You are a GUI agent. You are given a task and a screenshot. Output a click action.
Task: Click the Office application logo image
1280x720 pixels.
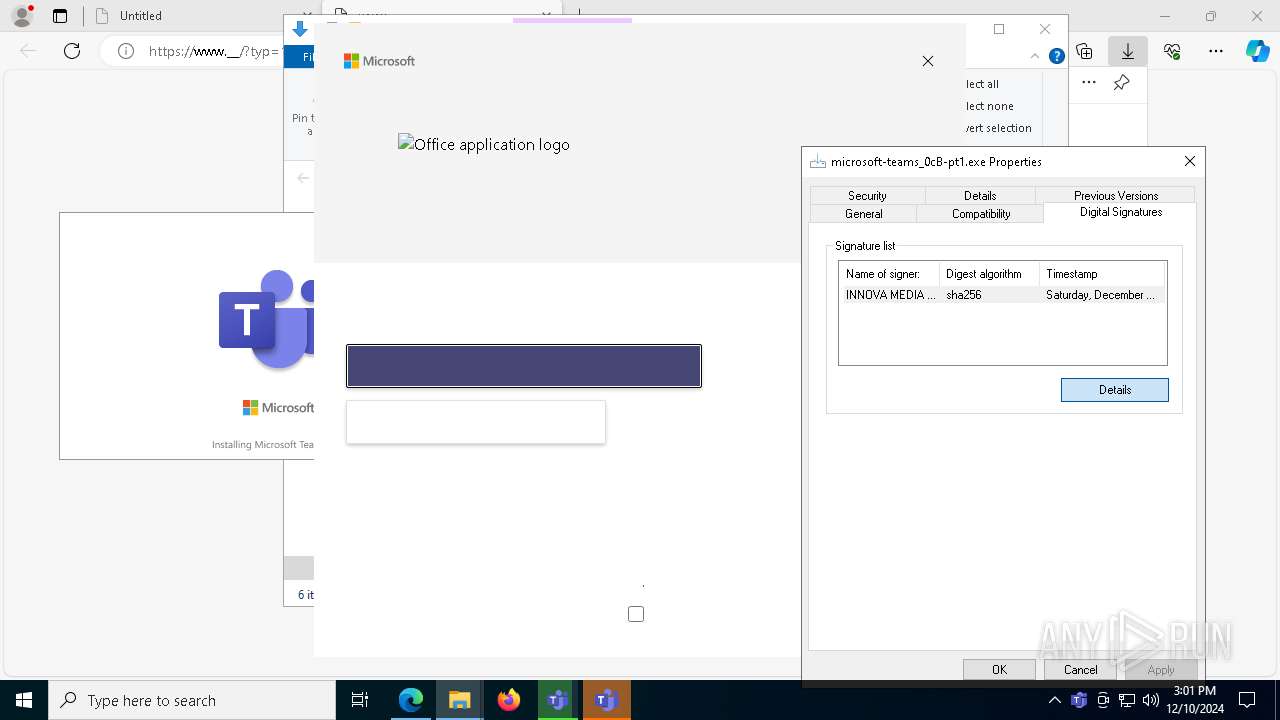[x=484, y=144]
